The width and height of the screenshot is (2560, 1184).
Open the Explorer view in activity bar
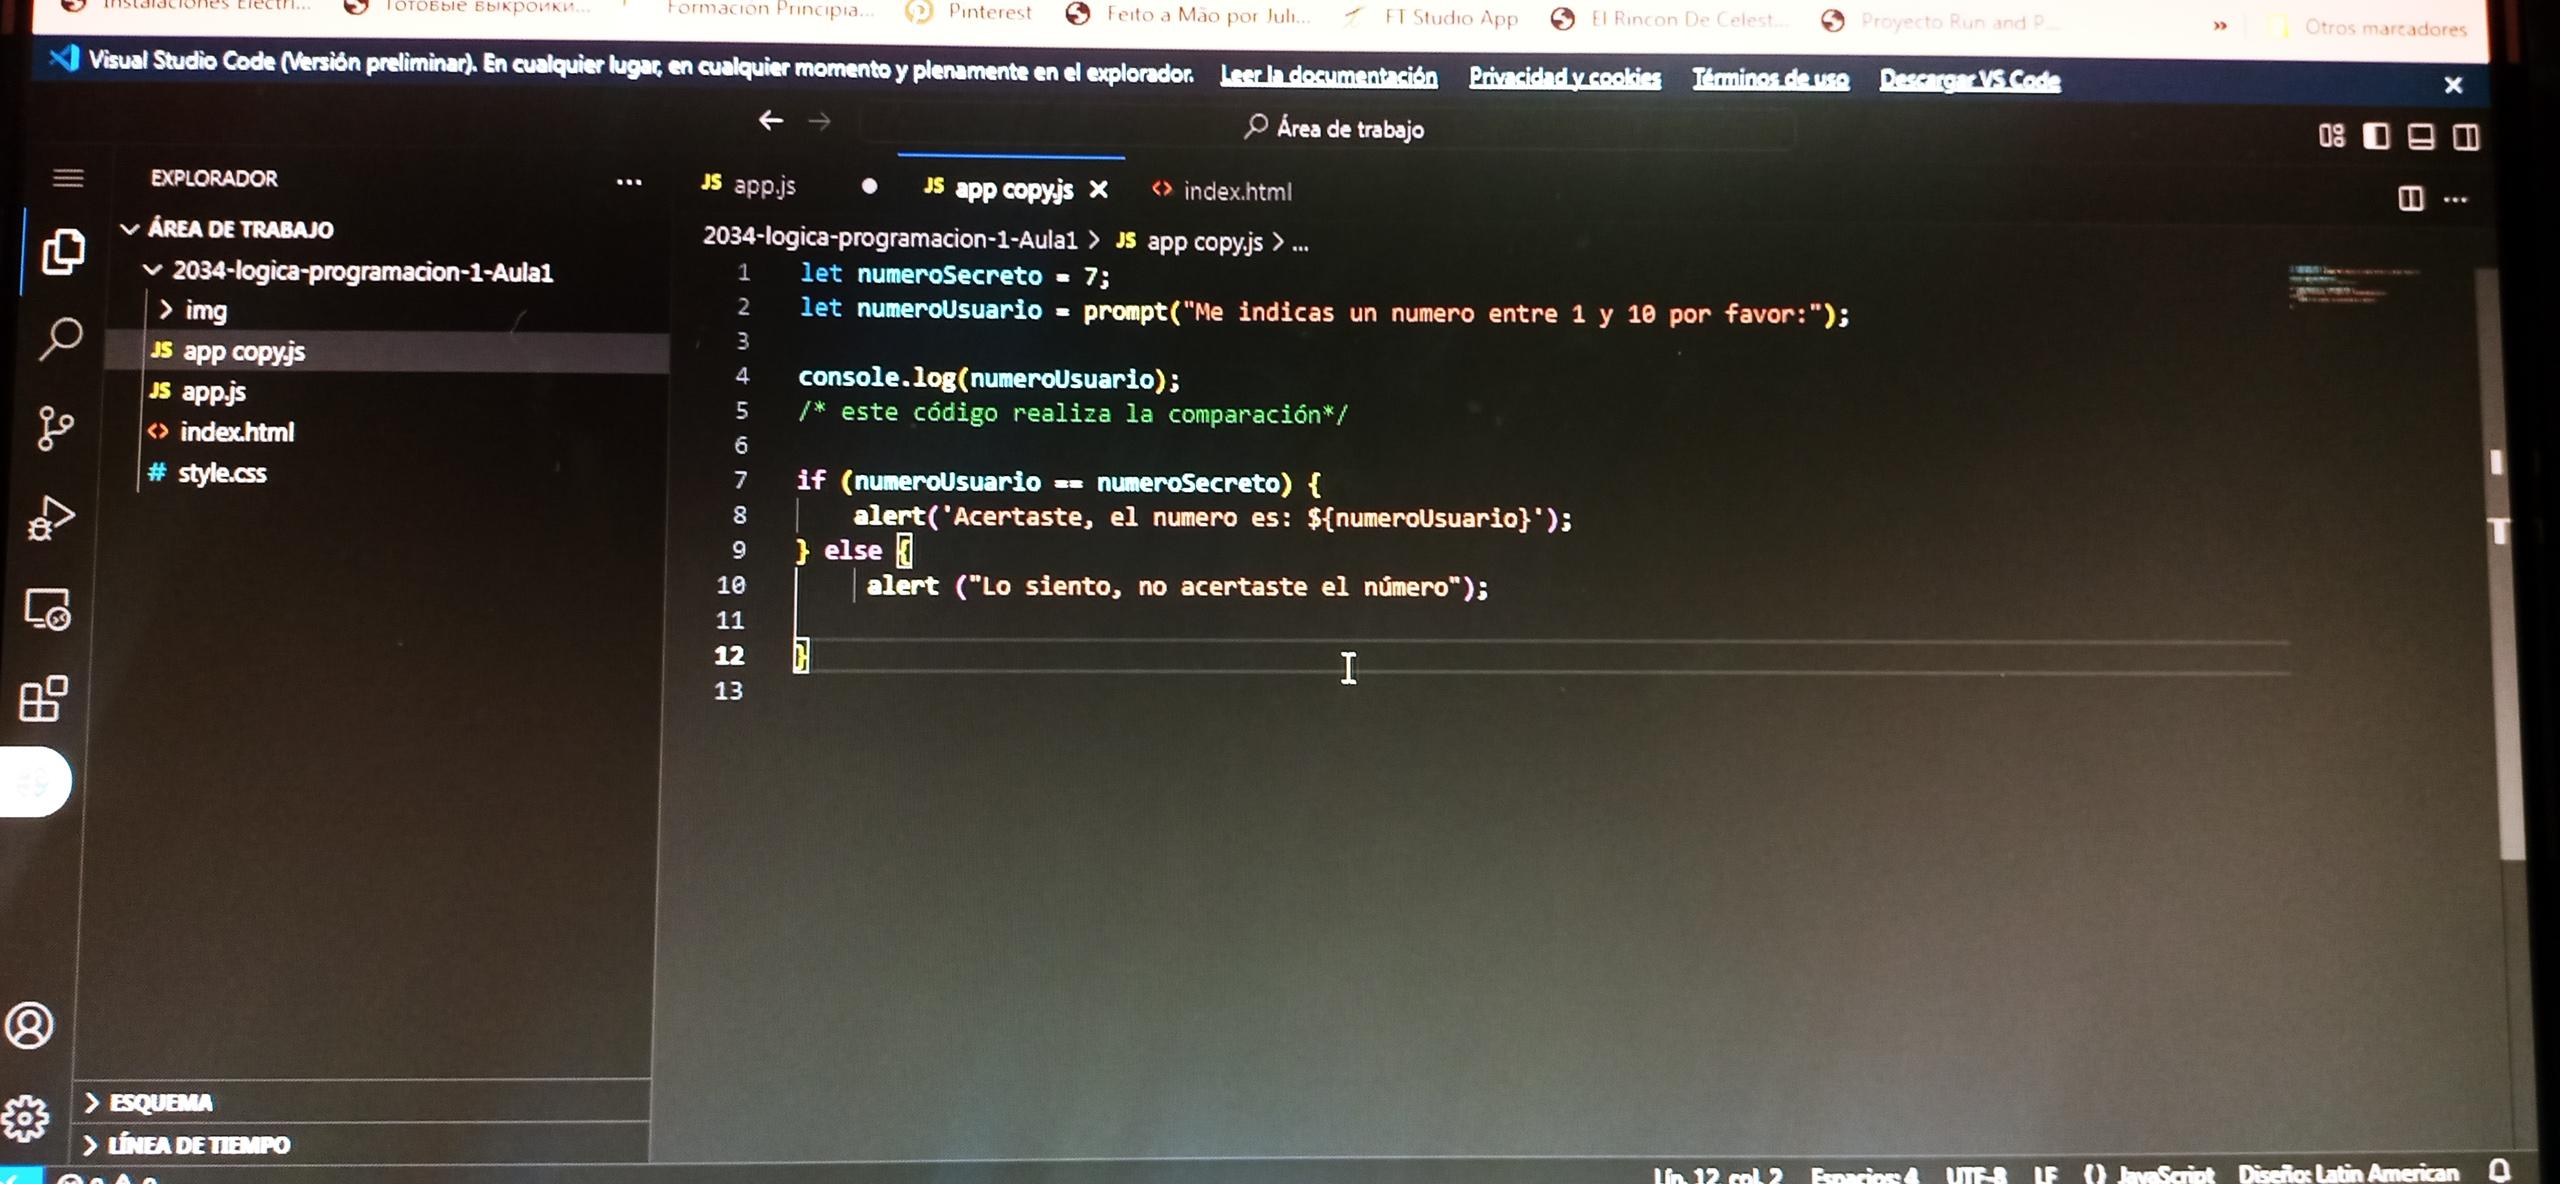coord(62,251)
